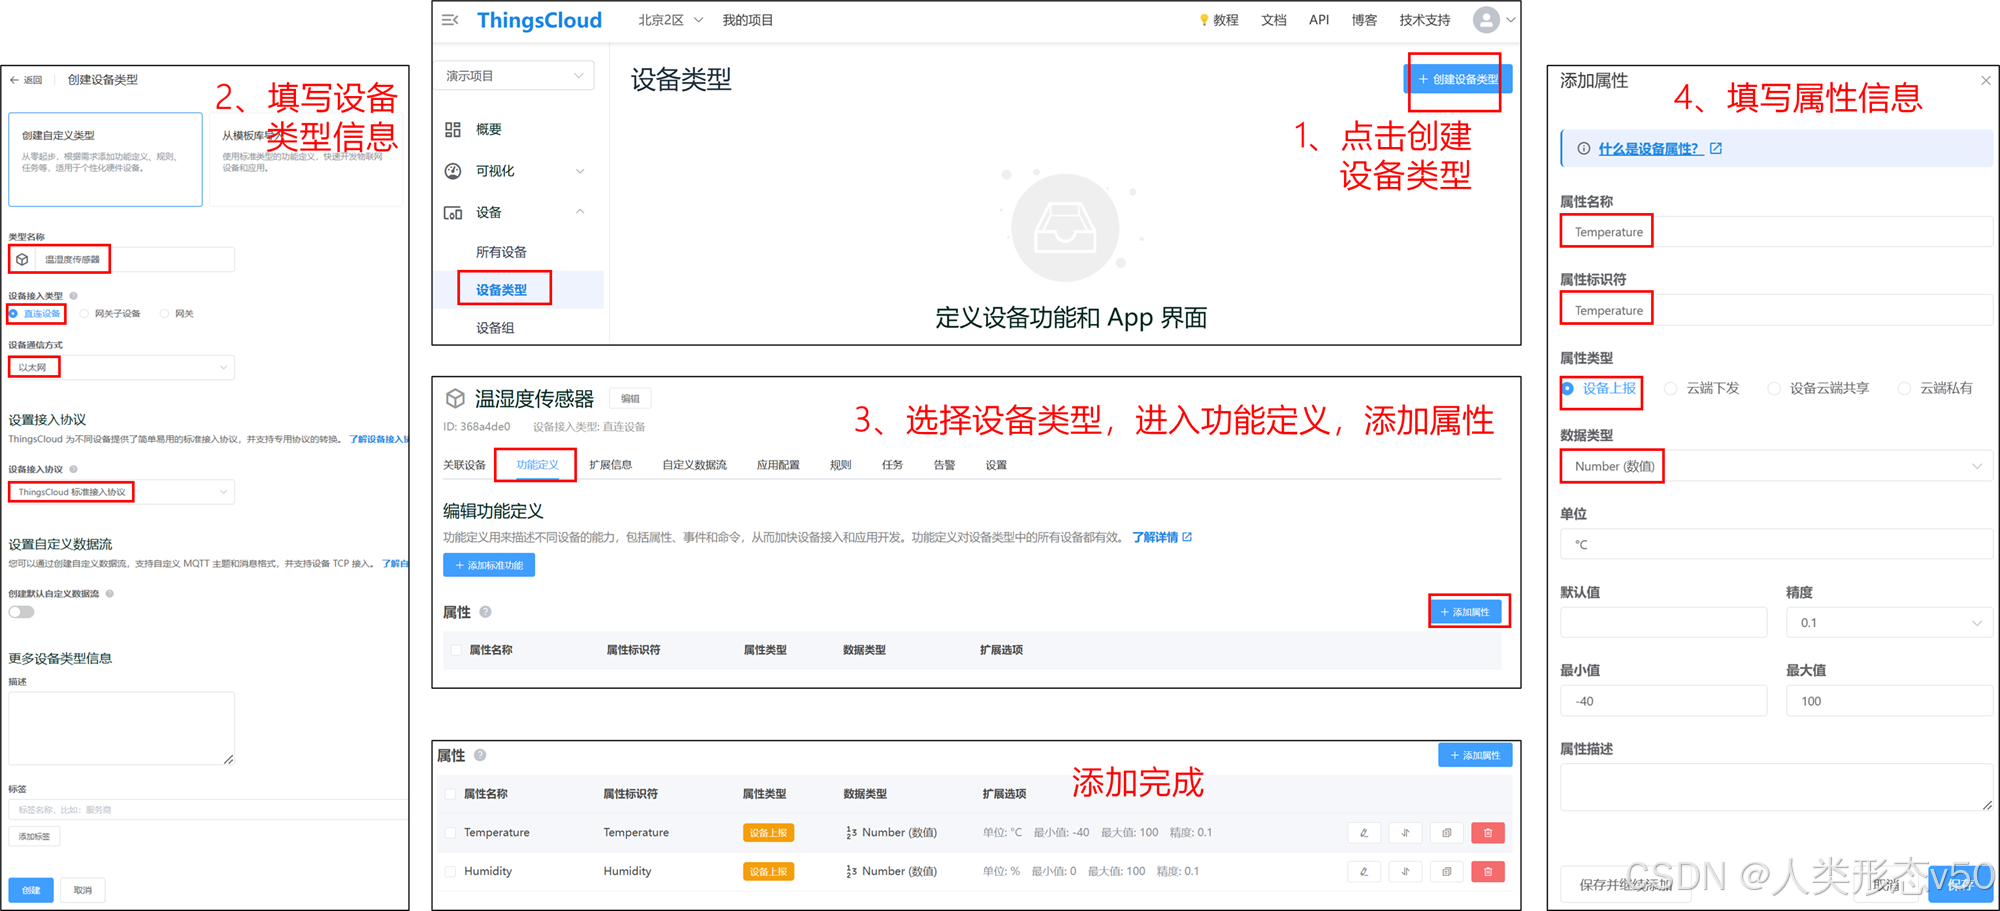2000x911 pixels.
Task: Click the back arrow 返回 in create panel
Action: (x=26, y=80)
